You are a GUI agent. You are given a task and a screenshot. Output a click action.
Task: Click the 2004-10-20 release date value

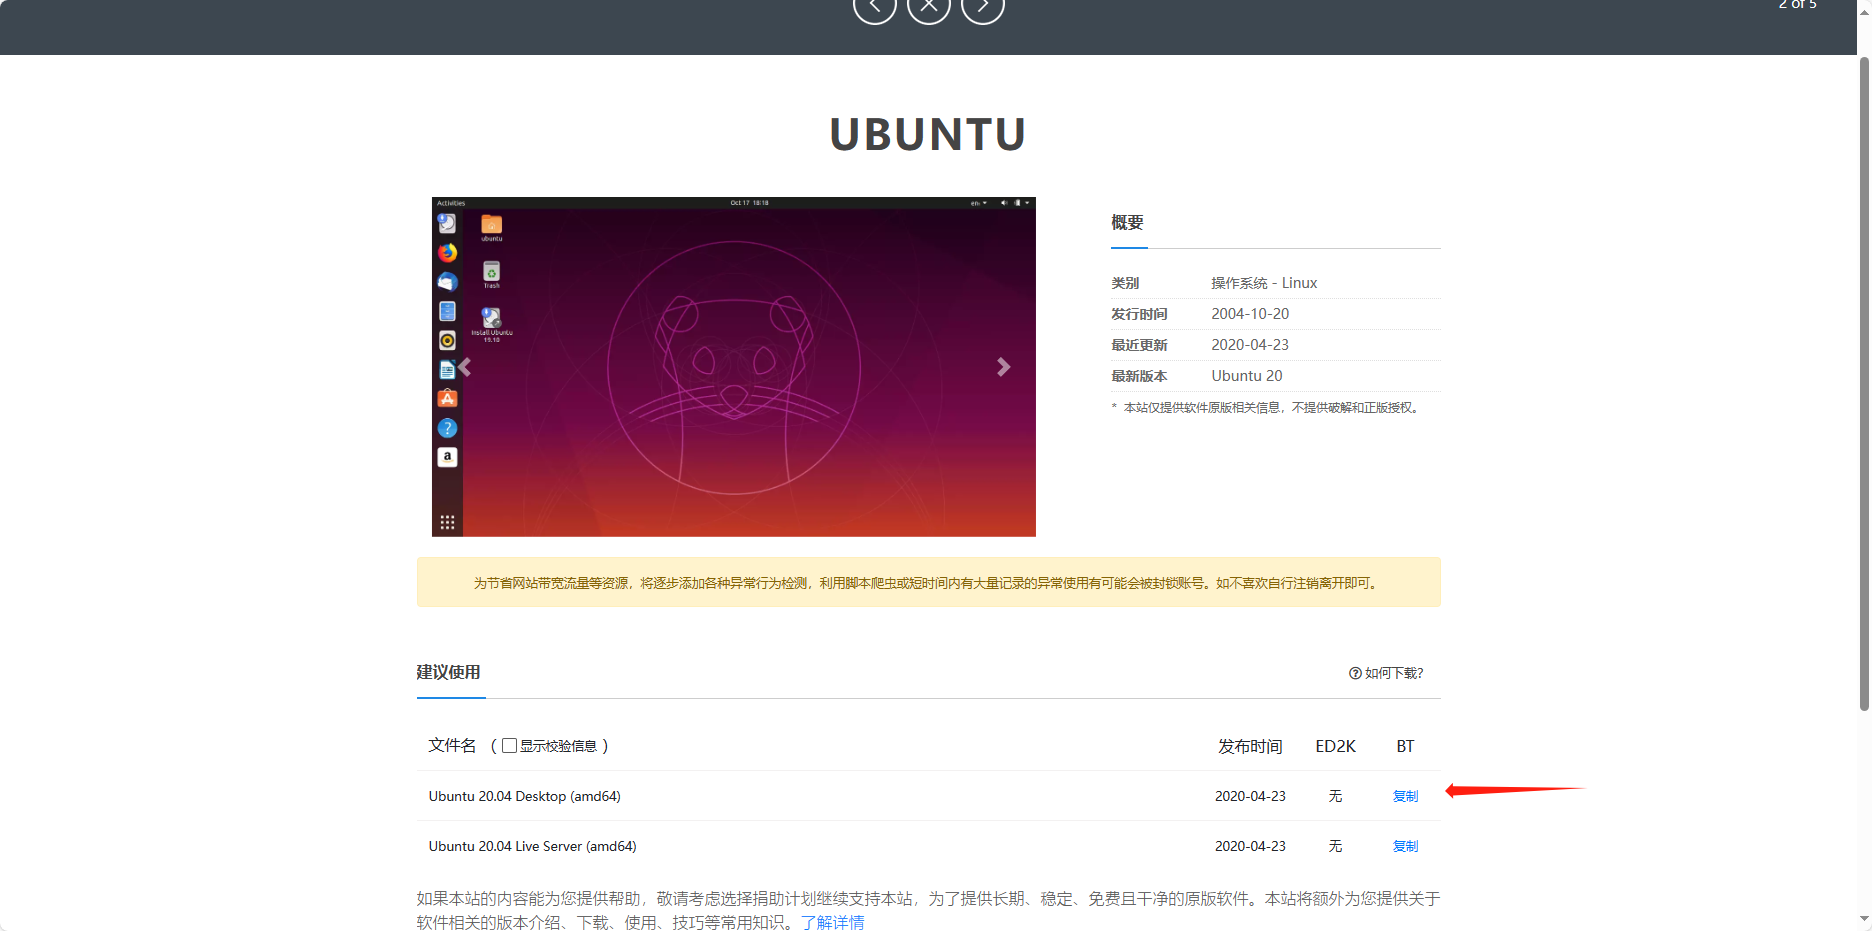[x=1250, y=314]
